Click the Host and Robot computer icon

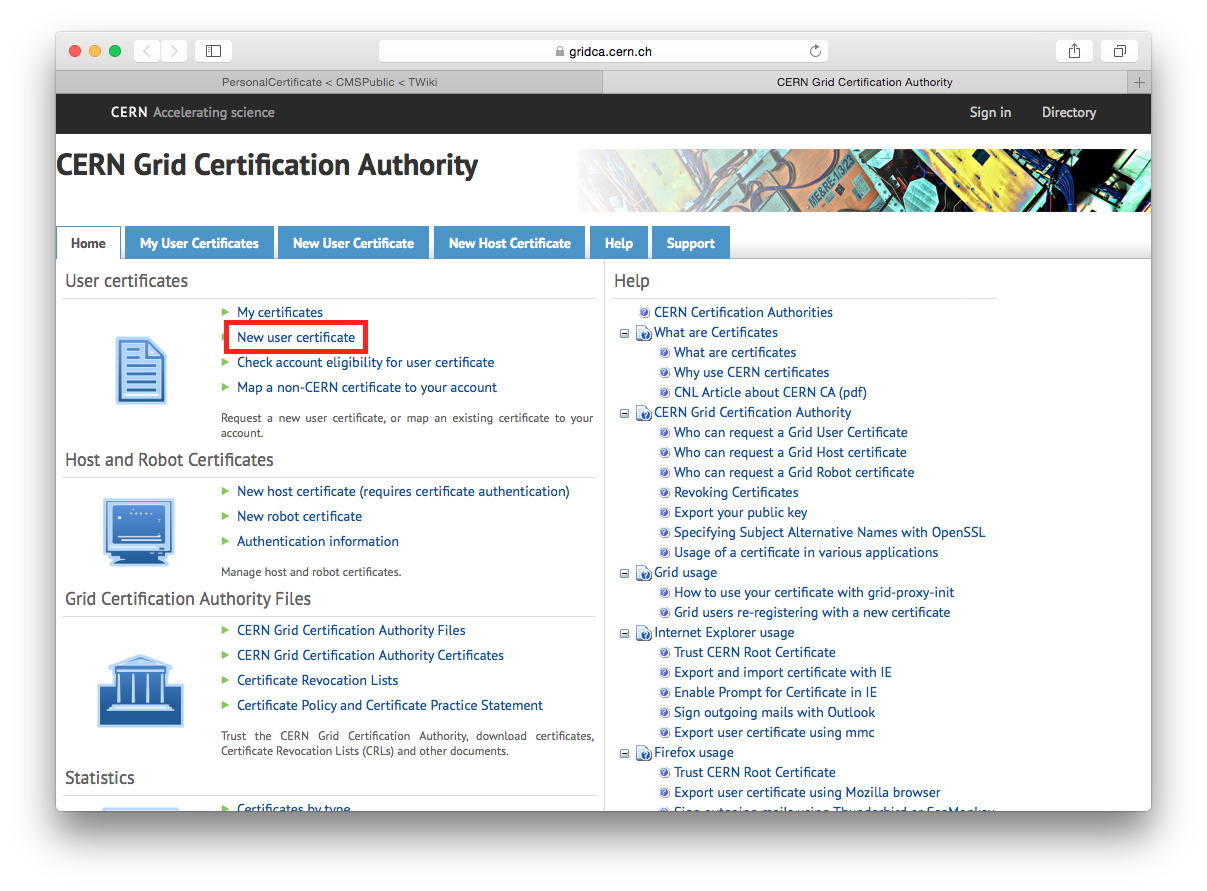139,532
